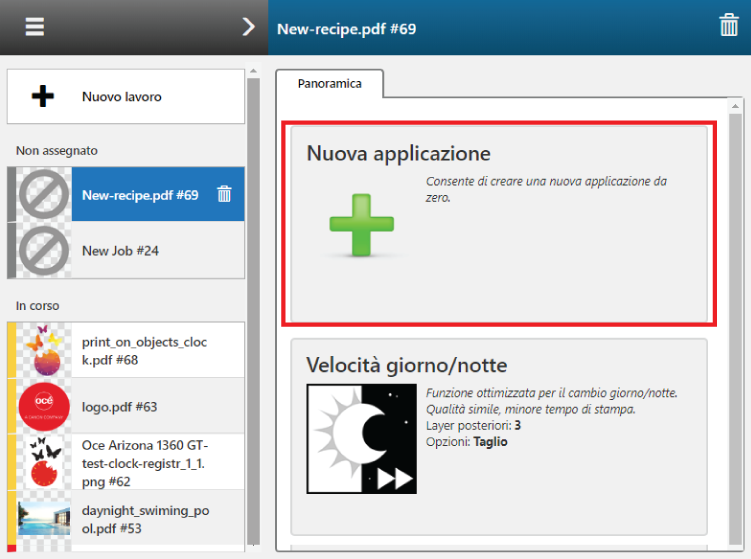Click the Velocità giorno/notte title
Viewport: 751px width, 559px height.
tap(407, 365)
